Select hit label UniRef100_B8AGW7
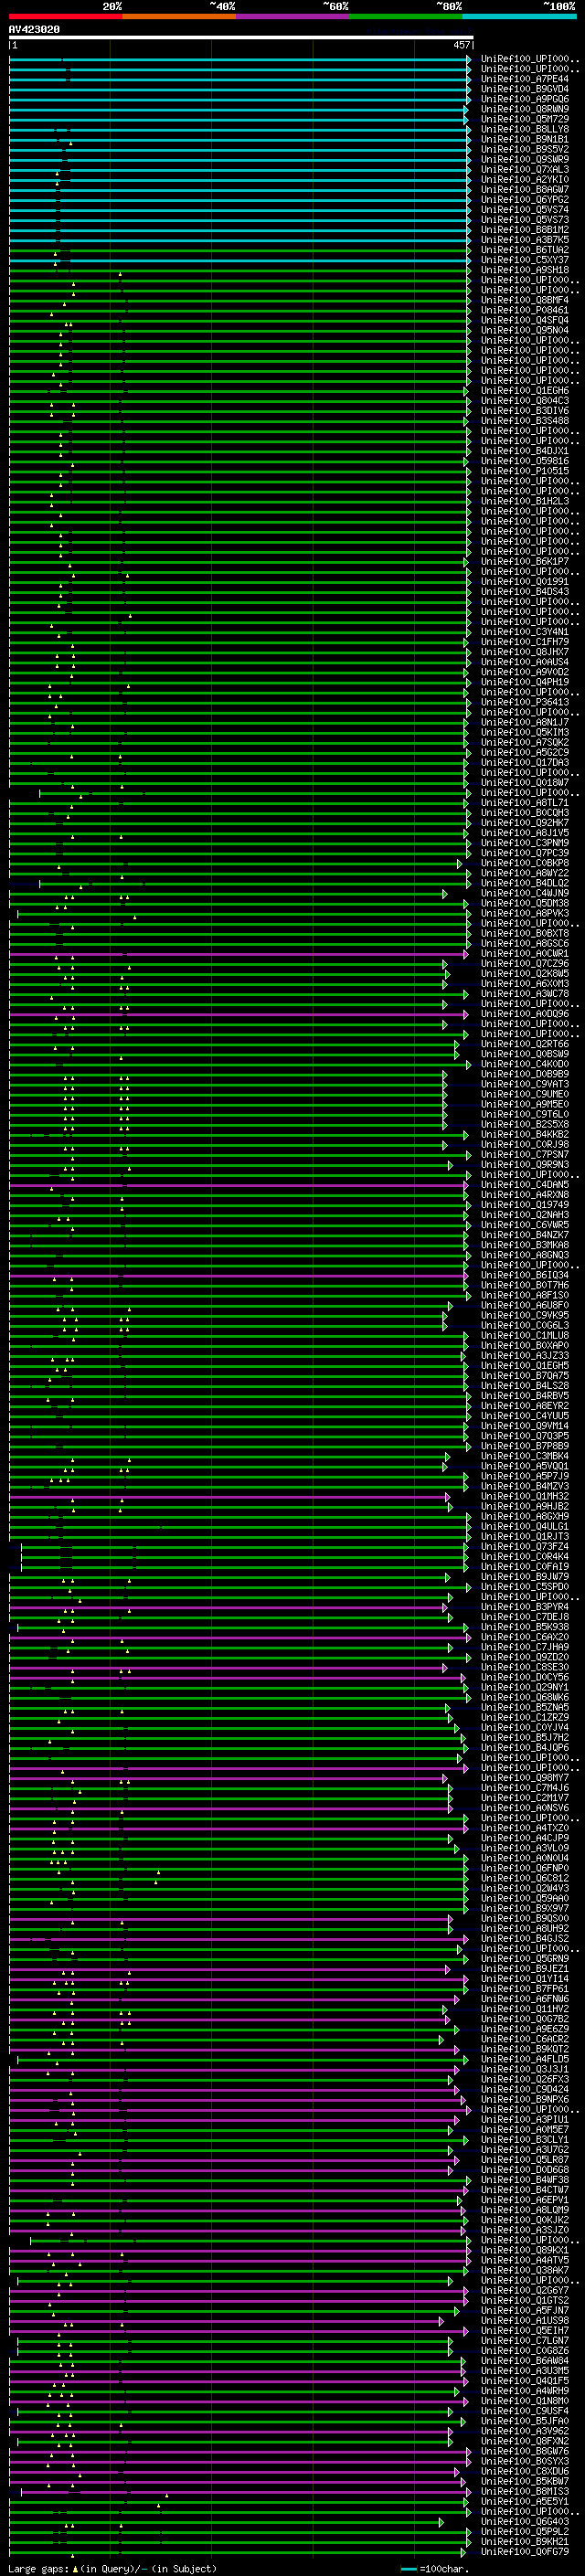Viewport: 585px width, 2576px height. (x=525, y=189)
